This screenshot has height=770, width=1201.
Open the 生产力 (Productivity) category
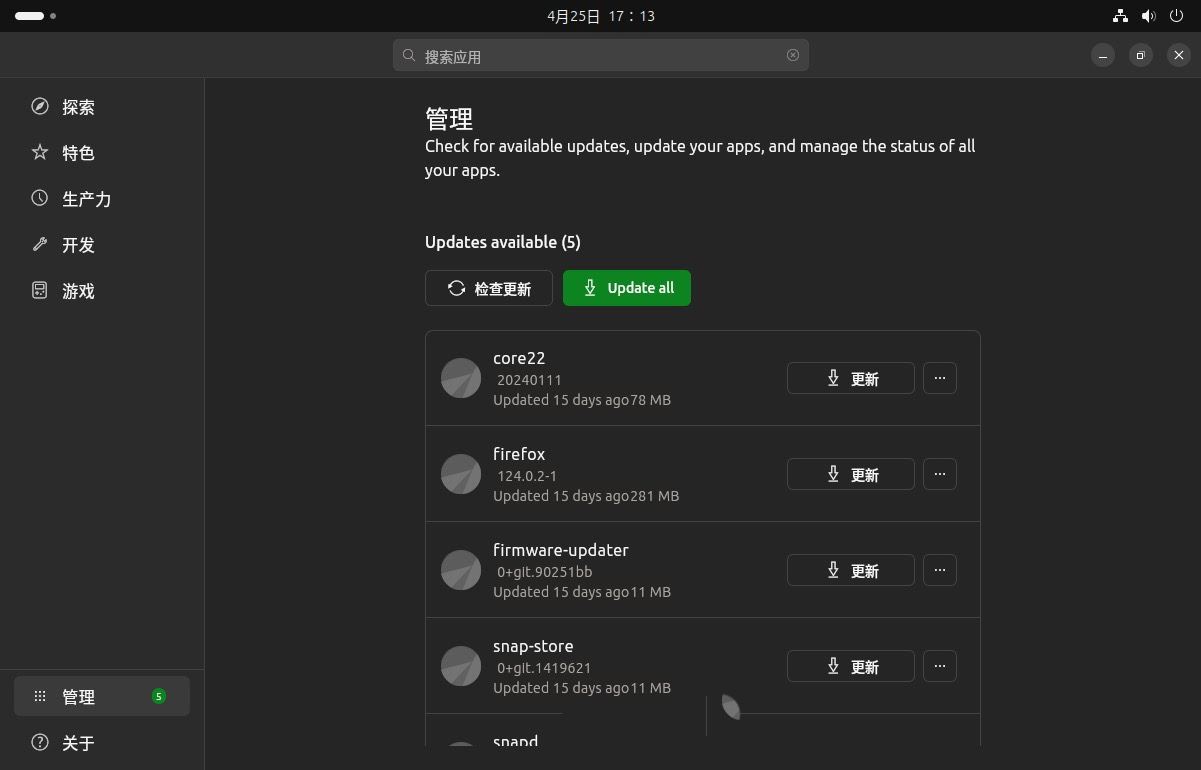coord(86,199)
